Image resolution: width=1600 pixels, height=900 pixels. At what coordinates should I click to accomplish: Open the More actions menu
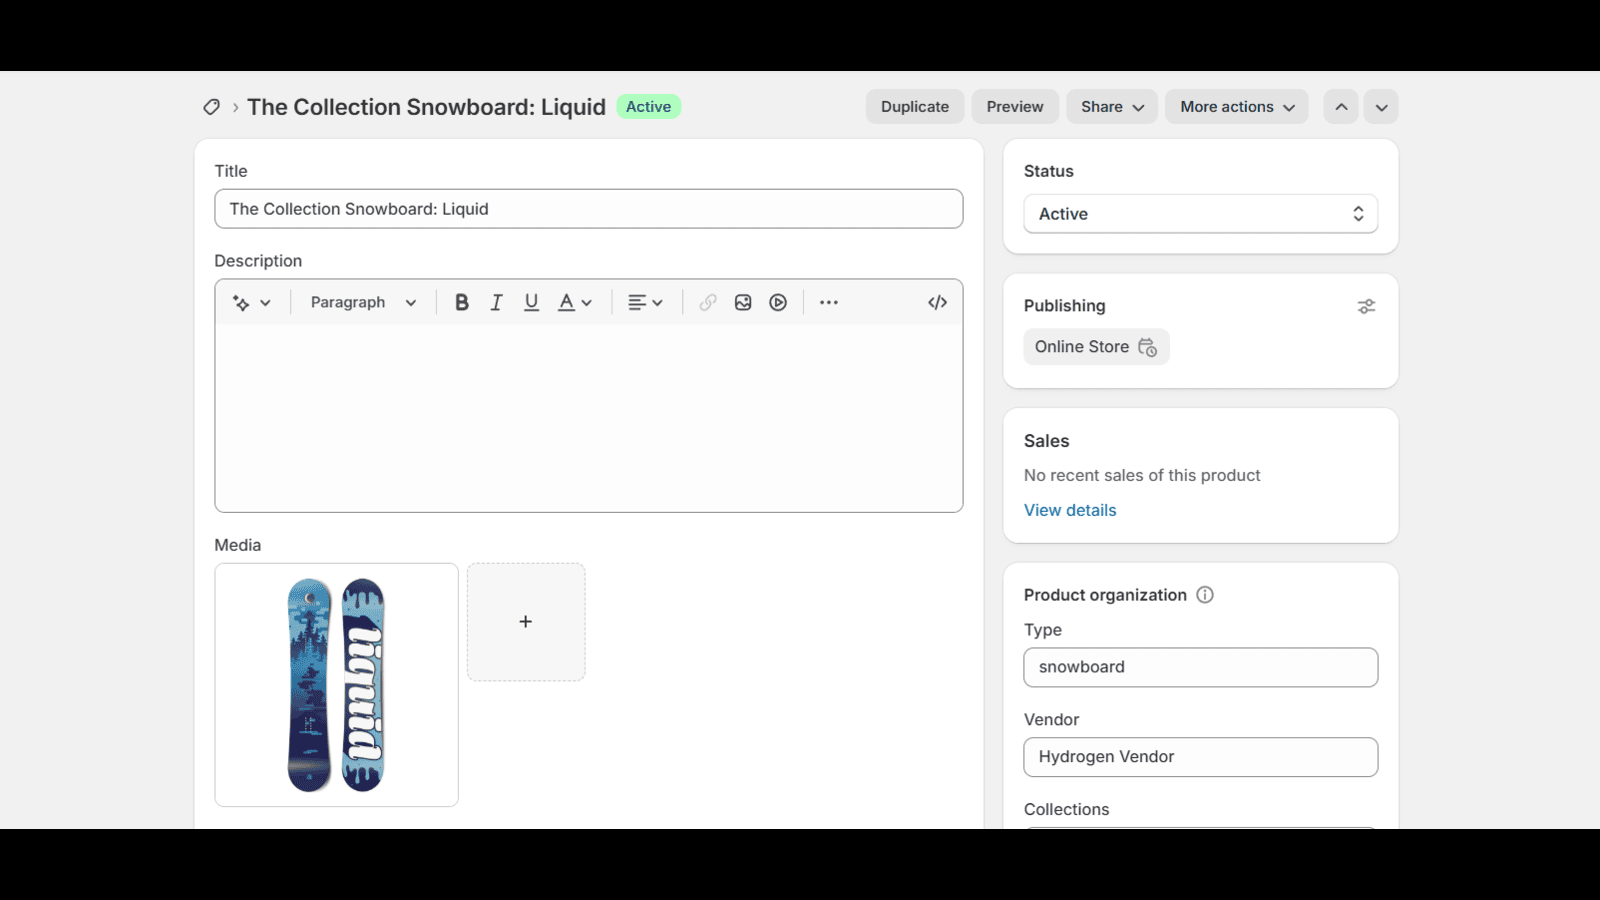1236,106
